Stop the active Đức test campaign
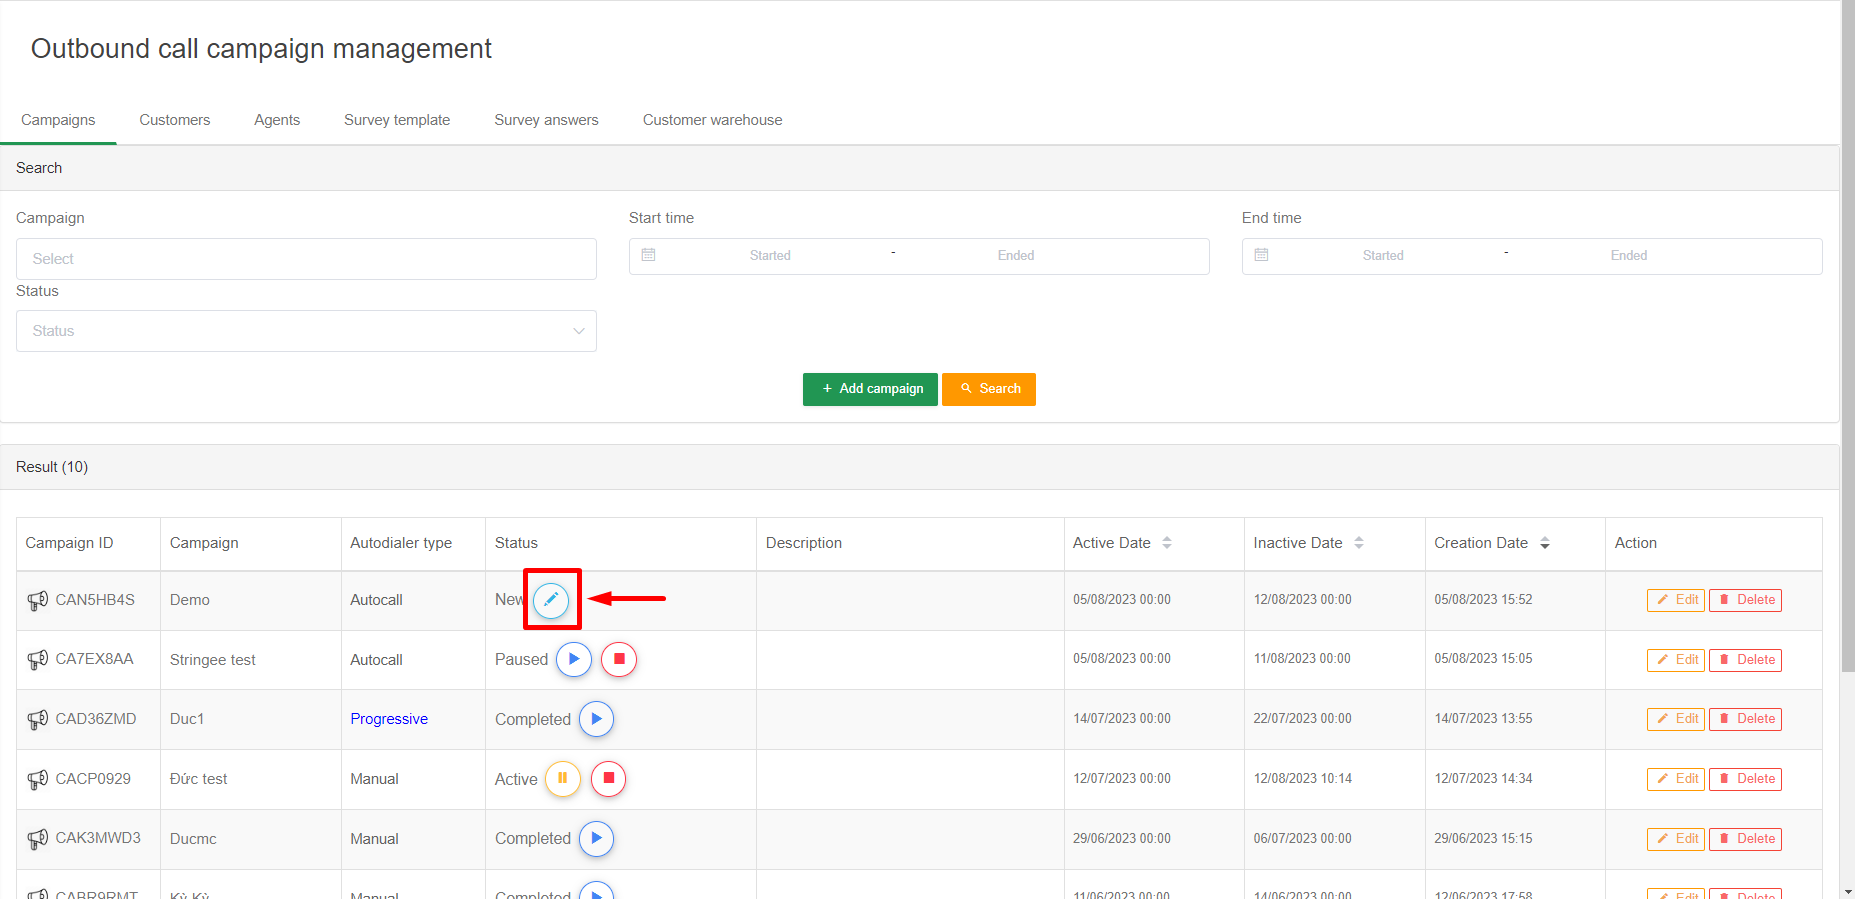Image resolution: width=1855 pixels, height=899 pixels. (x=608, y=778)
